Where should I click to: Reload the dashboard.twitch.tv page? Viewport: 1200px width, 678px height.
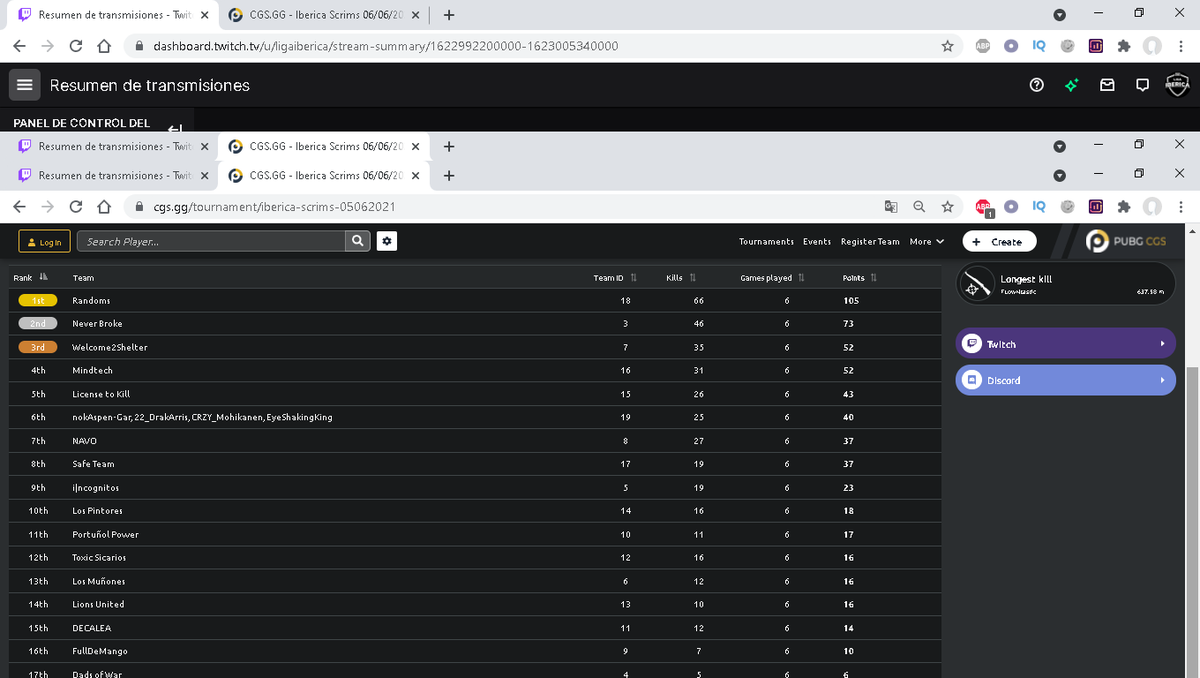pyautogui.click(x=76, y=46)
